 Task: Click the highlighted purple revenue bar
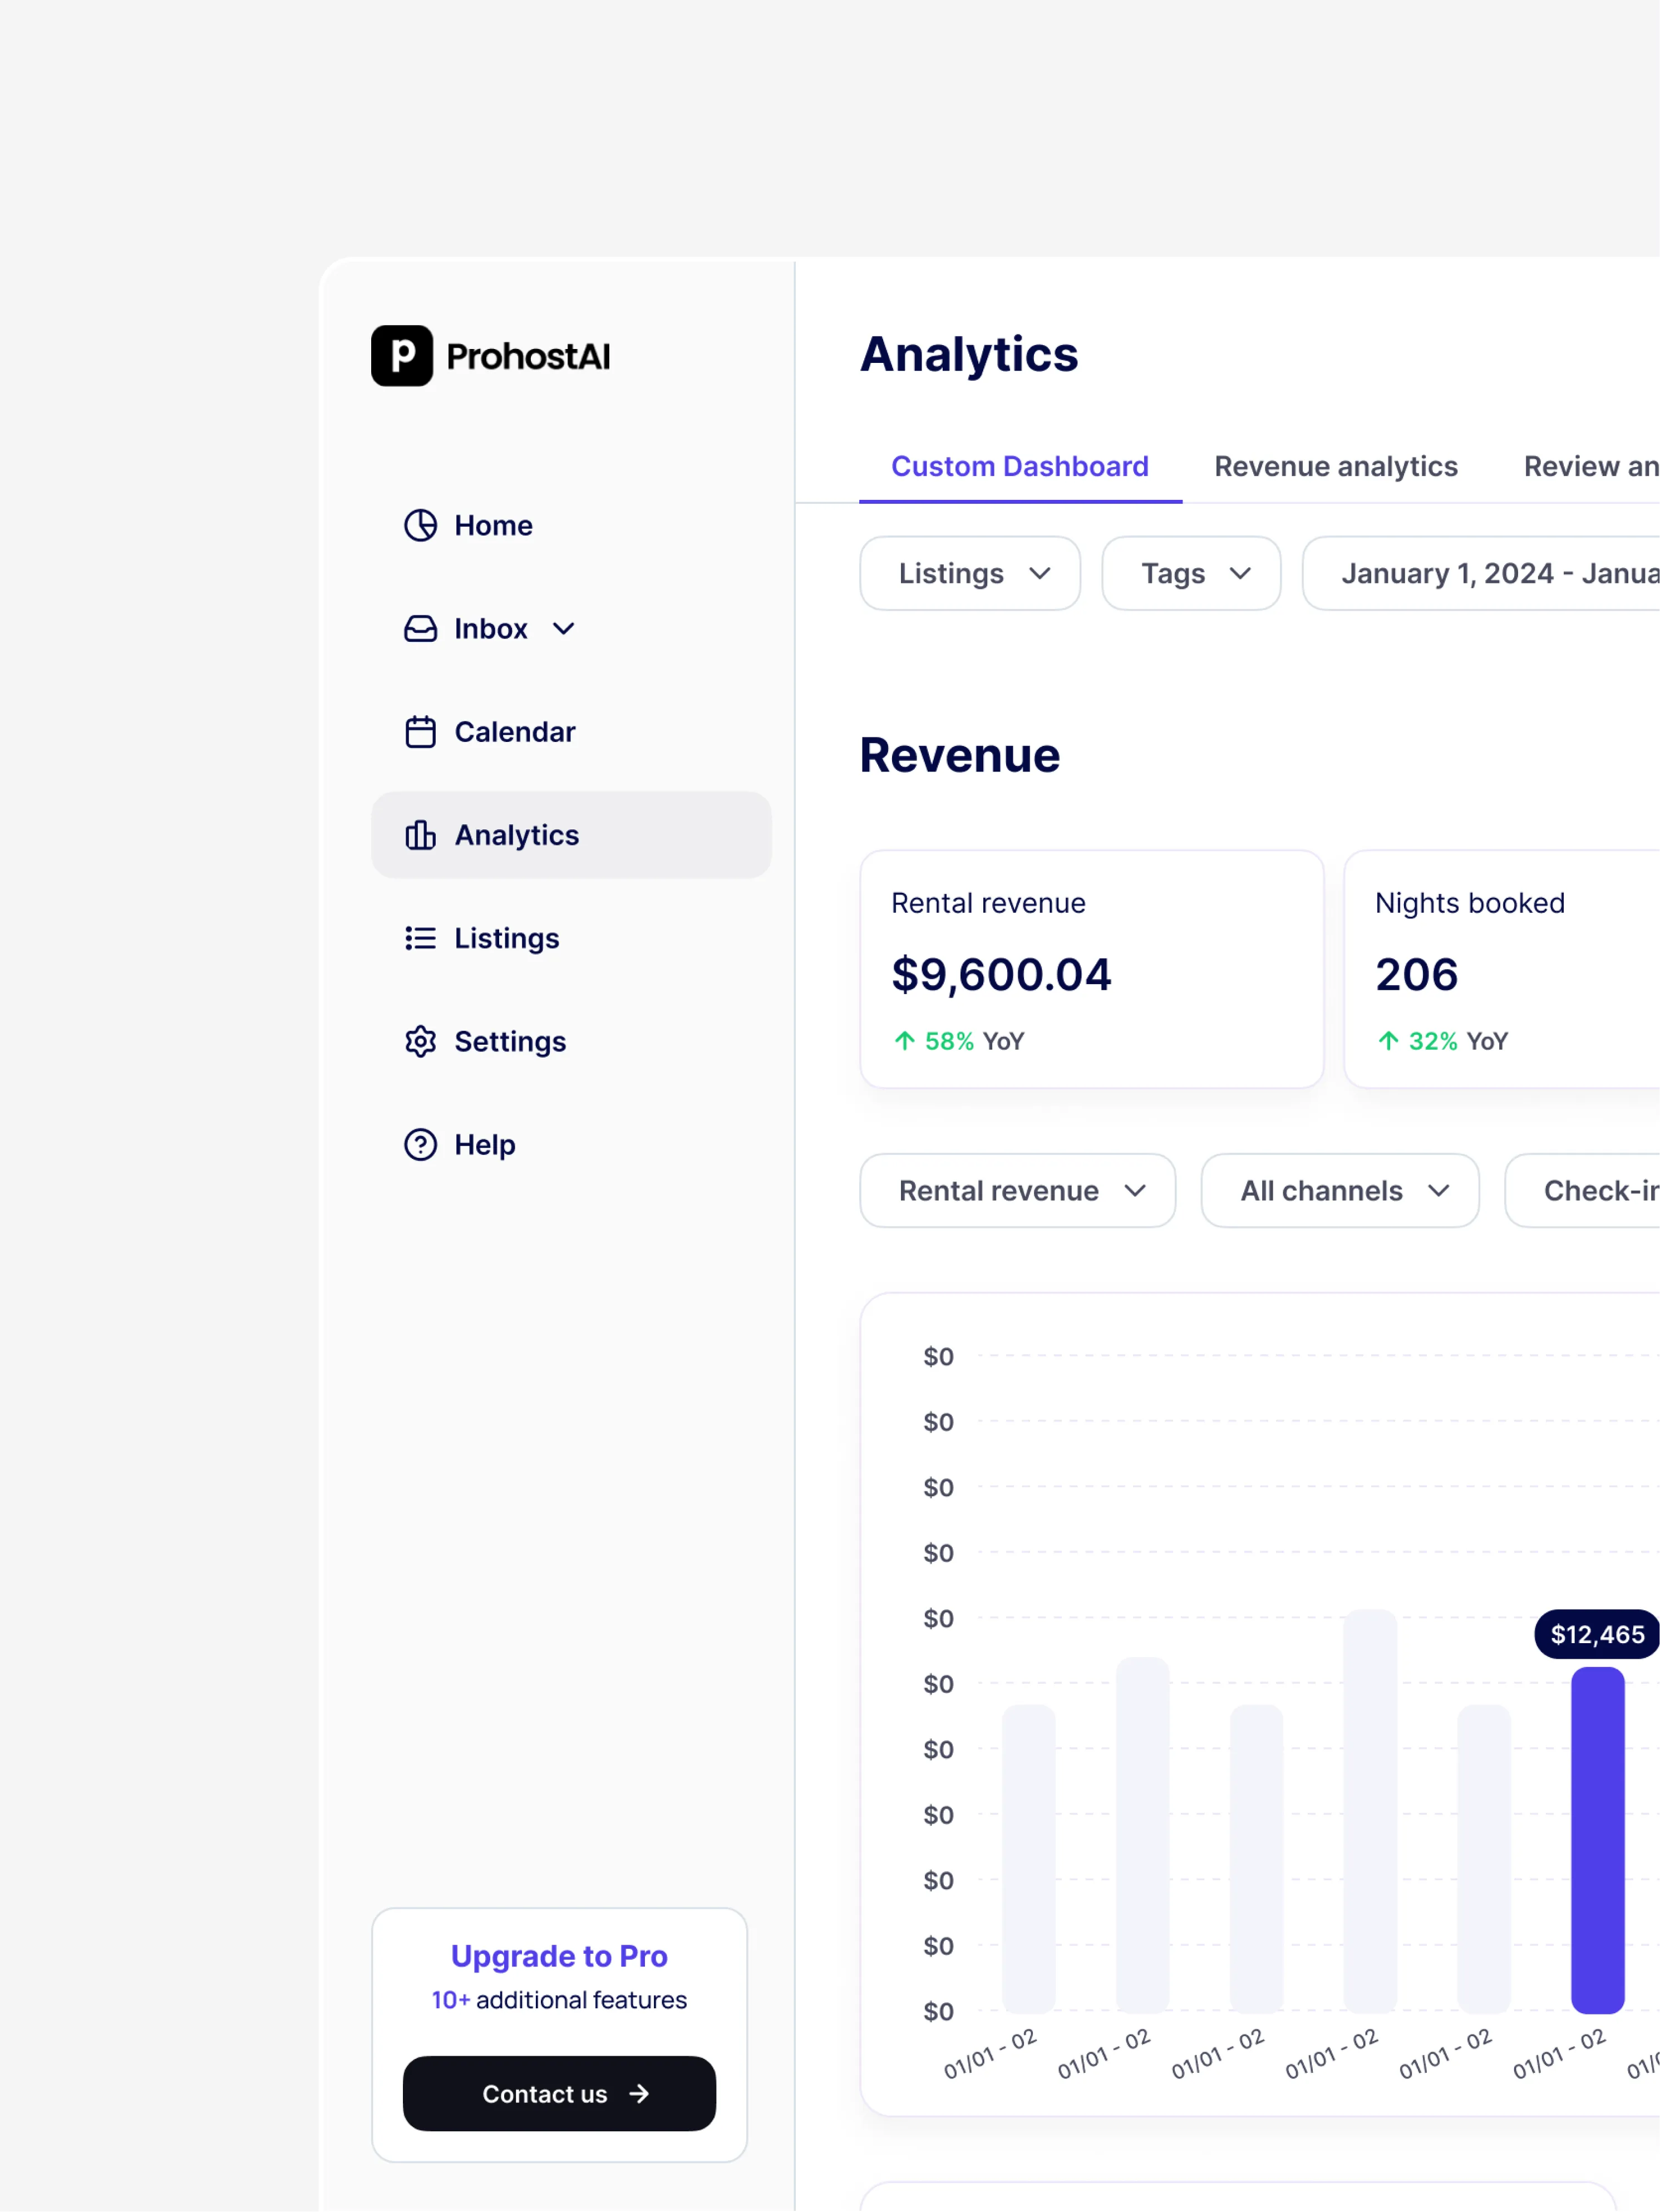pos(1597,1840)
